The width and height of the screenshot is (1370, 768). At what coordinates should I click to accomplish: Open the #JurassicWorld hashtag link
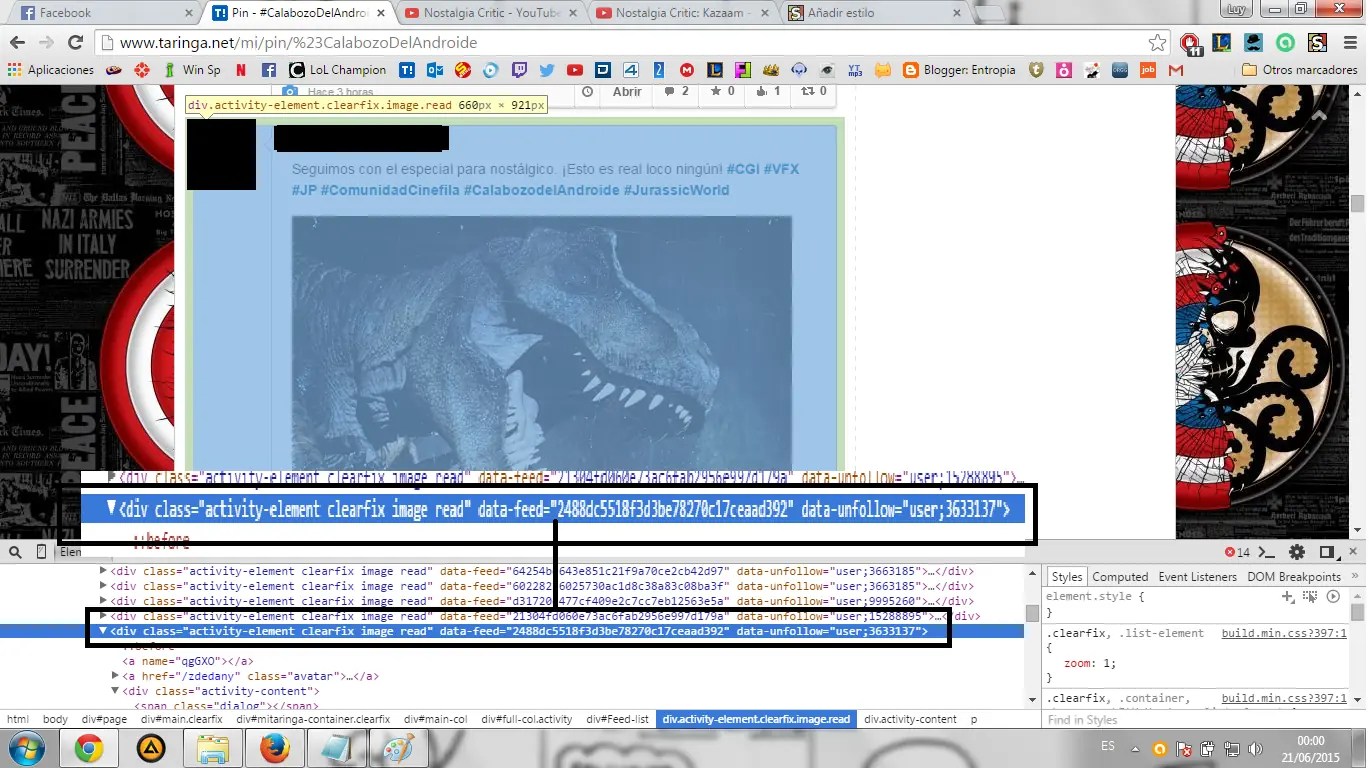tap(676, 190)
